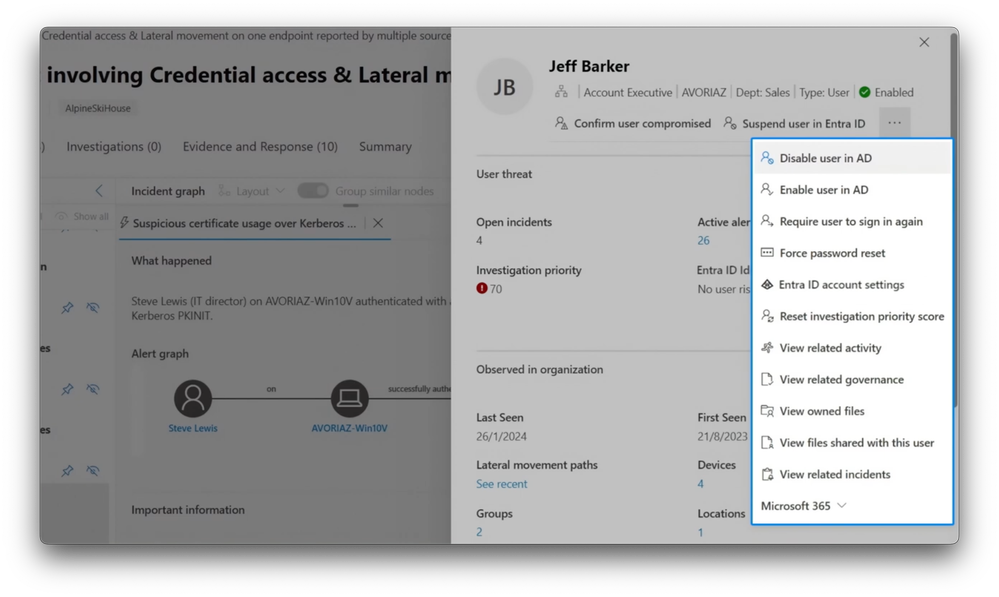Click the Last Seen date 26/1/2024

501,436
